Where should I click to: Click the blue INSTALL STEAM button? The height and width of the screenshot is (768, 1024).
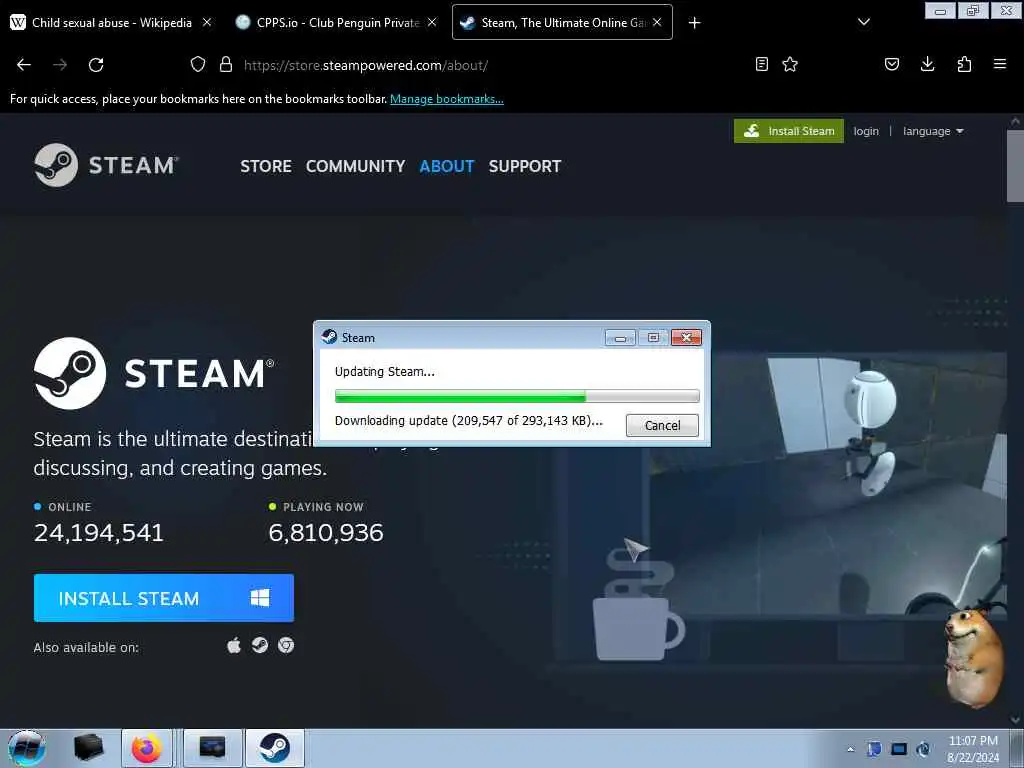pos(164,598)
